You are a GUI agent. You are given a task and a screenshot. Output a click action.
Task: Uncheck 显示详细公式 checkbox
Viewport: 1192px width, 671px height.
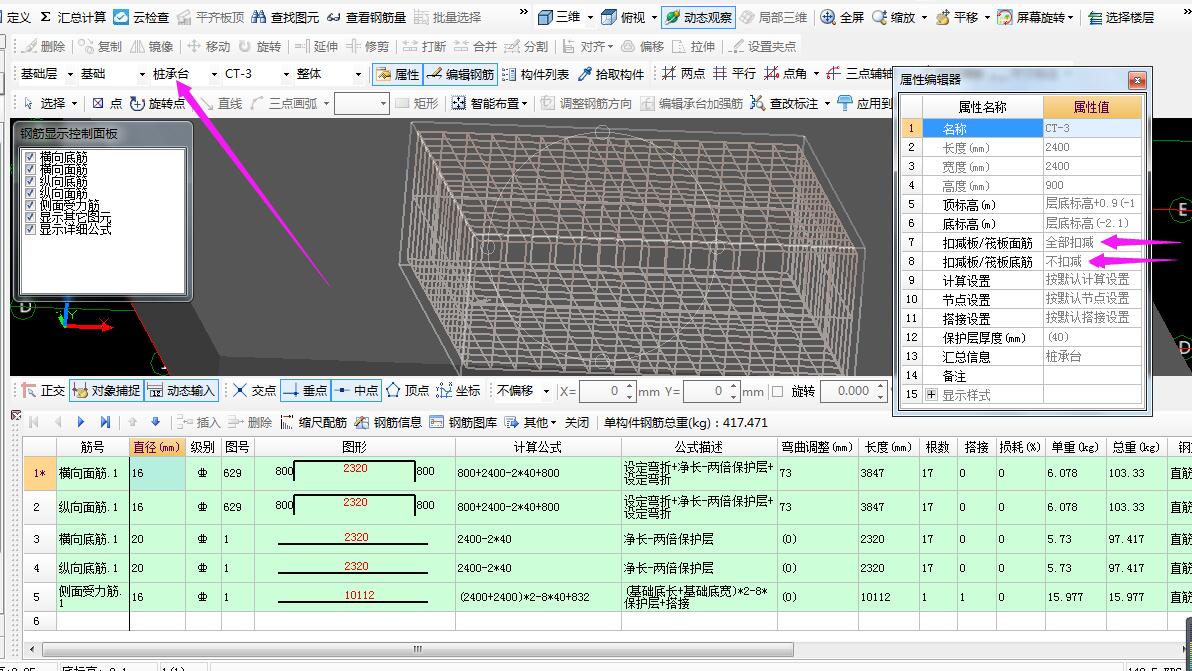[x=30, y=229]
